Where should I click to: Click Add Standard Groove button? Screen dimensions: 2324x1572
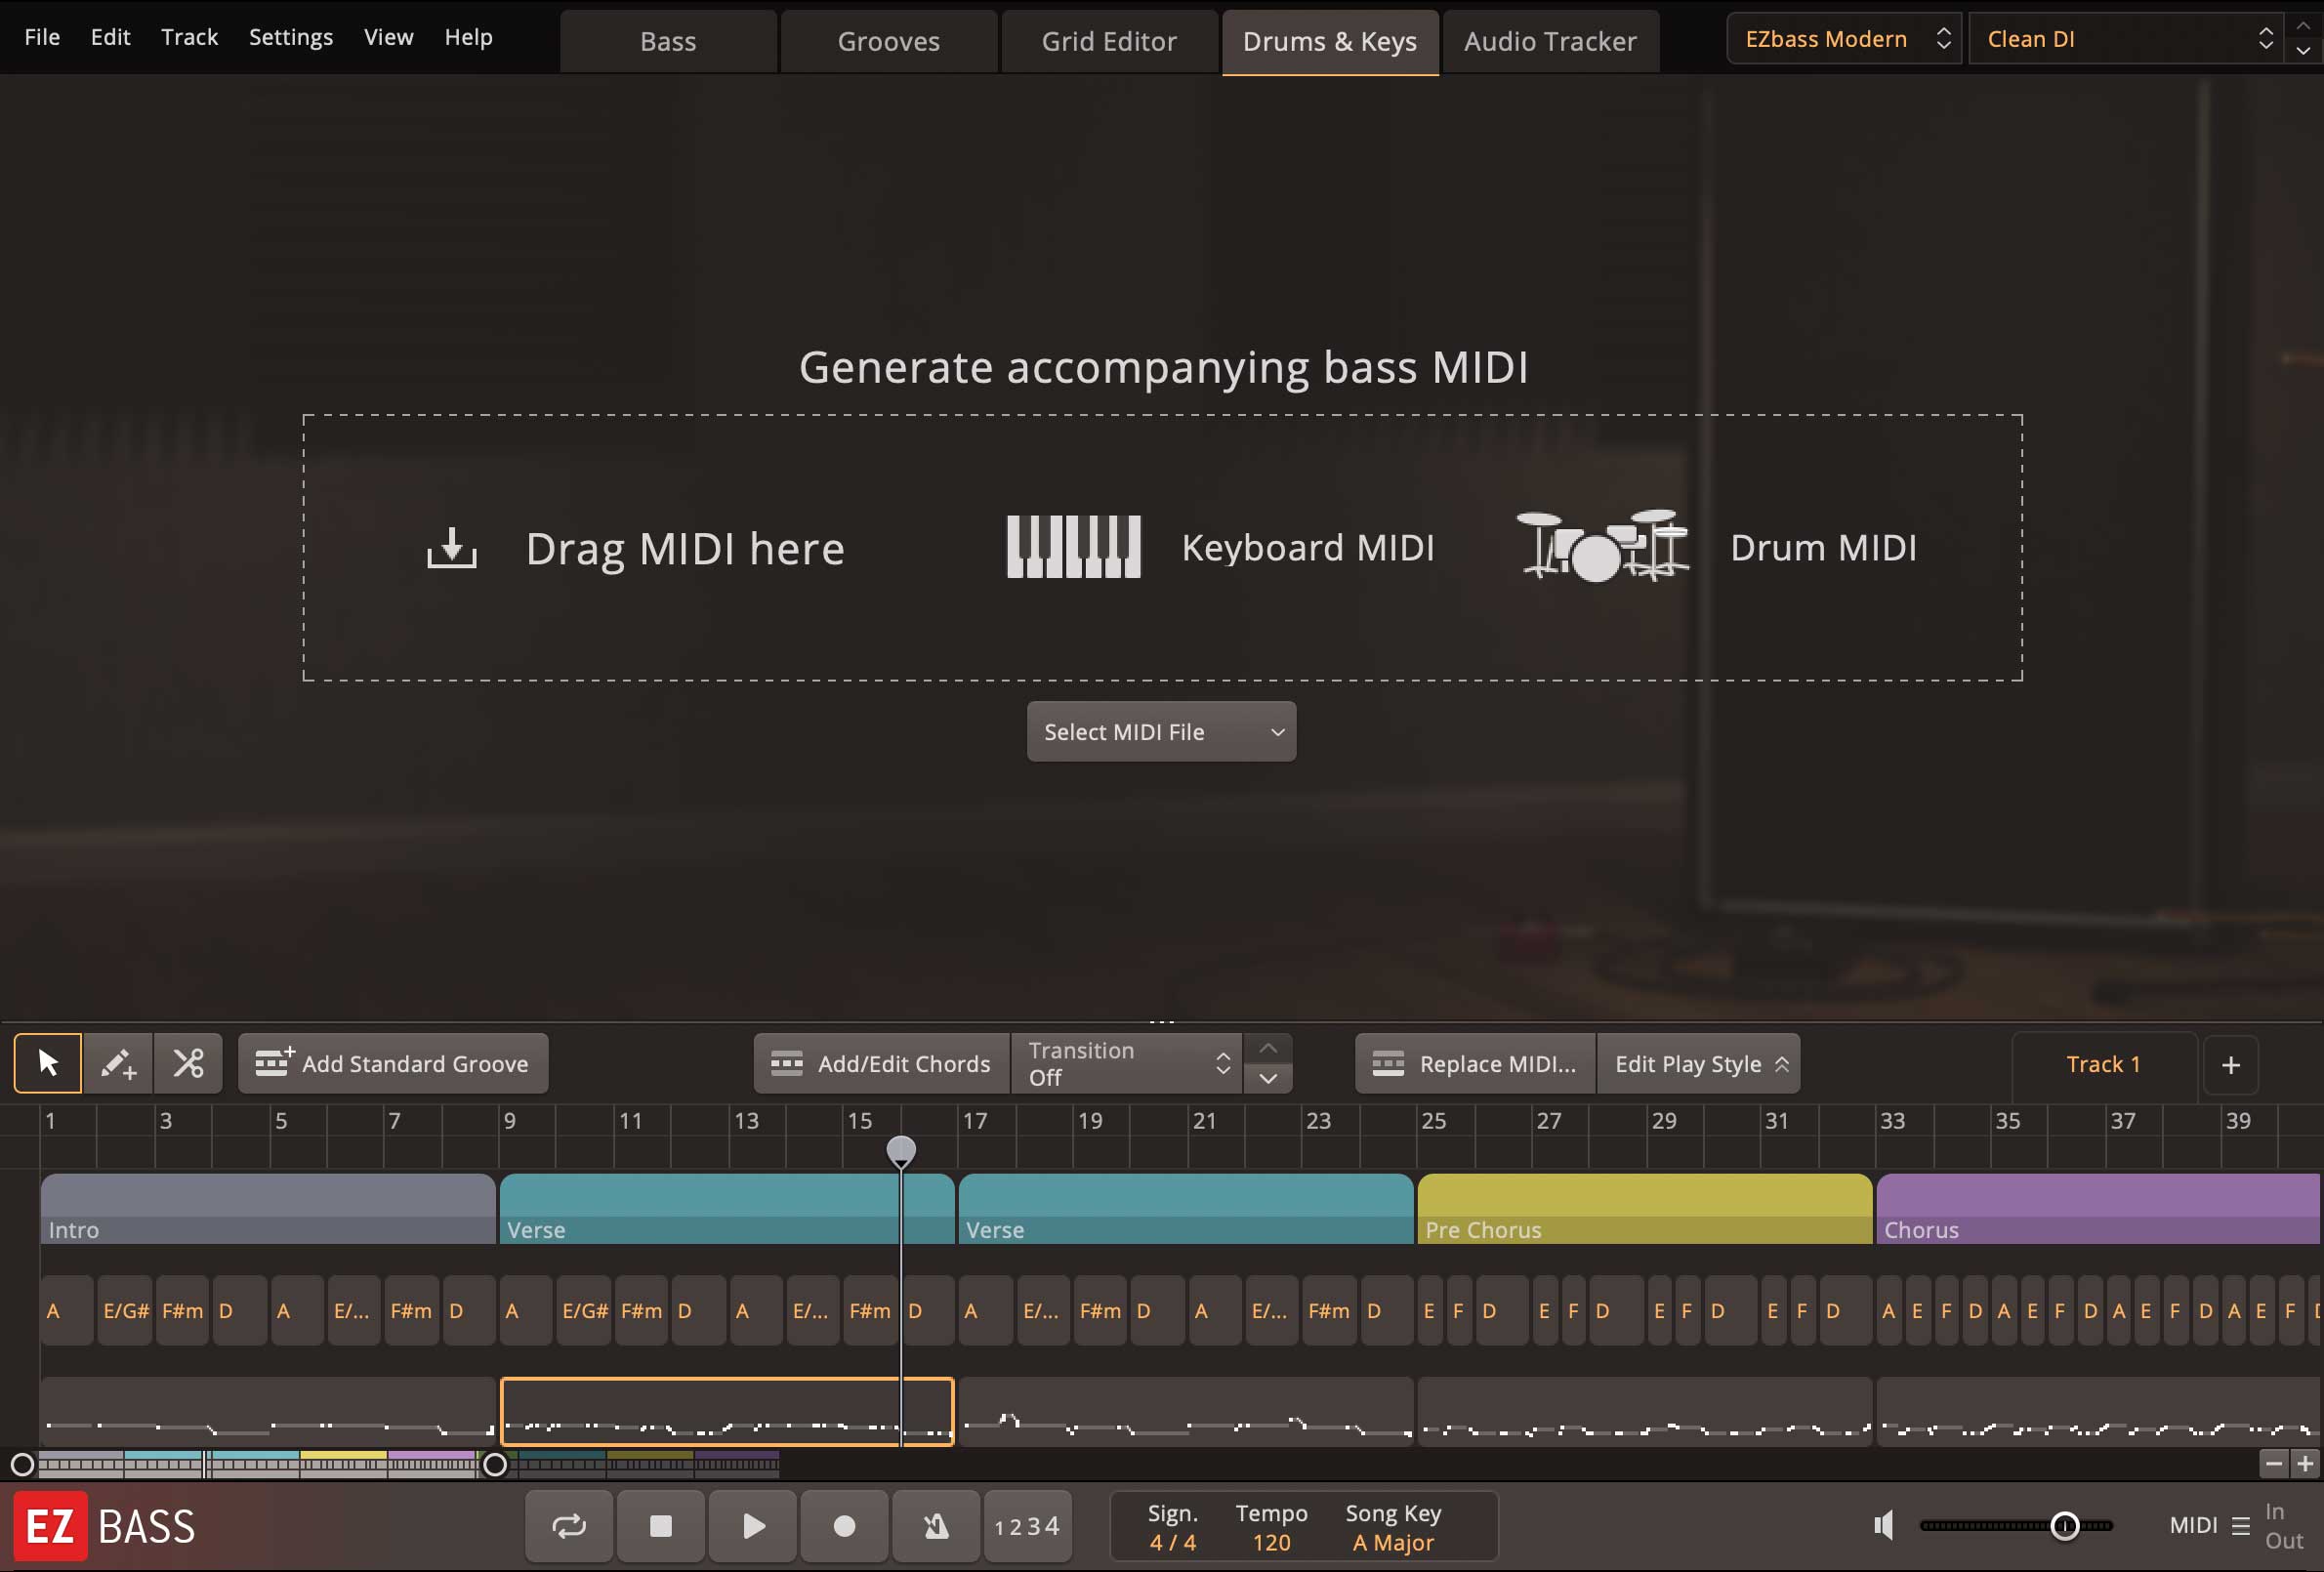coord(393,1064)
